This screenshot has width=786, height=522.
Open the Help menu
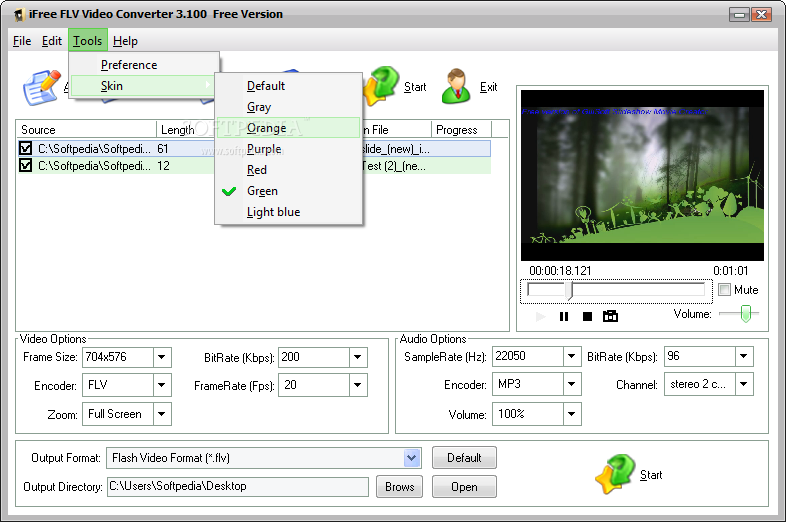tap(125, 41)
